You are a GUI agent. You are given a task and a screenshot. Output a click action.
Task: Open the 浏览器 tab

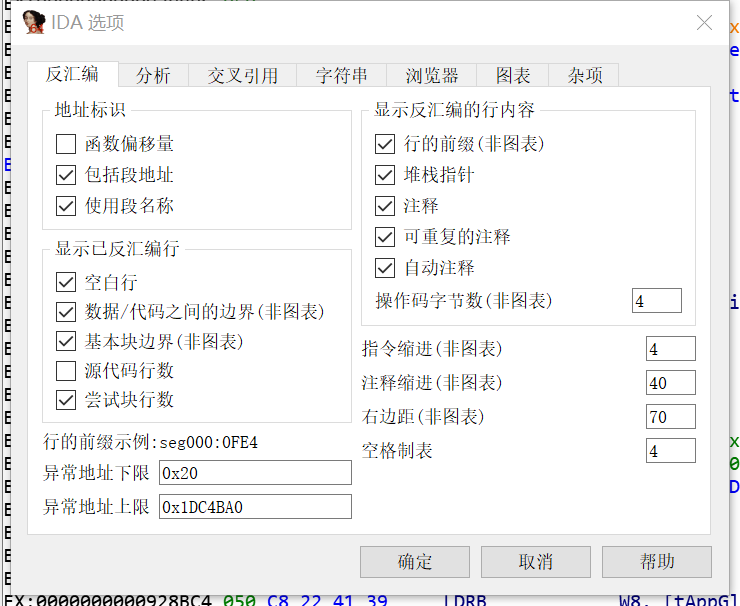[432, 76]
